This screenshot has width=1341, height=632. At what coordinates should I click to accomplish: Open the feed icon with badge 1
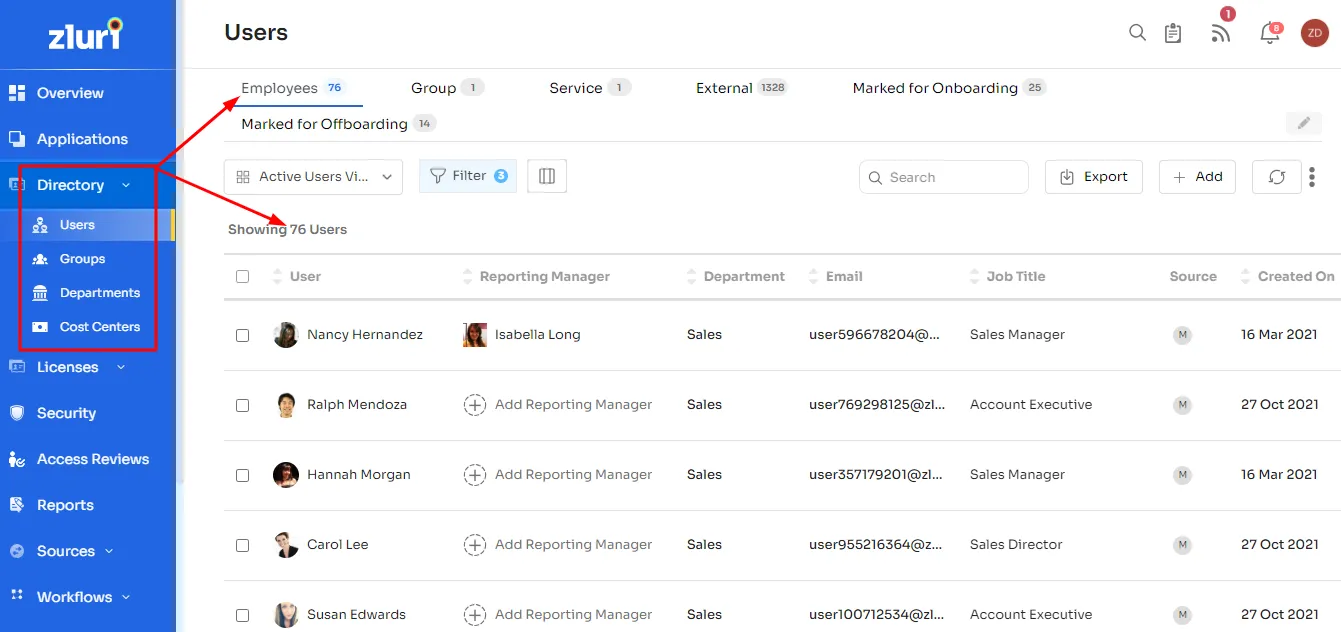click(x=1221, y=33)
